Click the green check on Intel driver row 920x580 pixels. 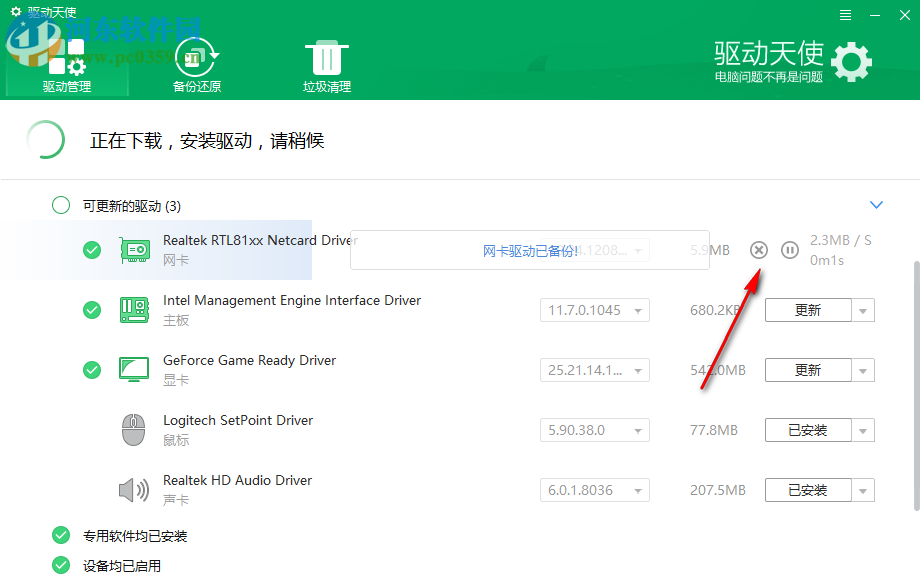(x=92, y=310)
